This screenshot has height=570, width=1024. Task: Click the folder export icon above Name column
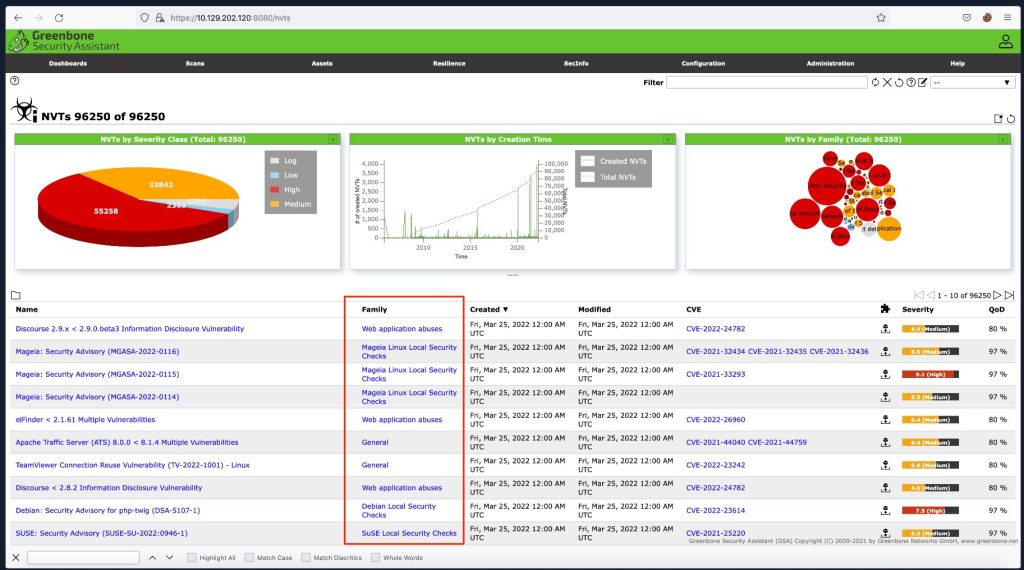[16, 295]
